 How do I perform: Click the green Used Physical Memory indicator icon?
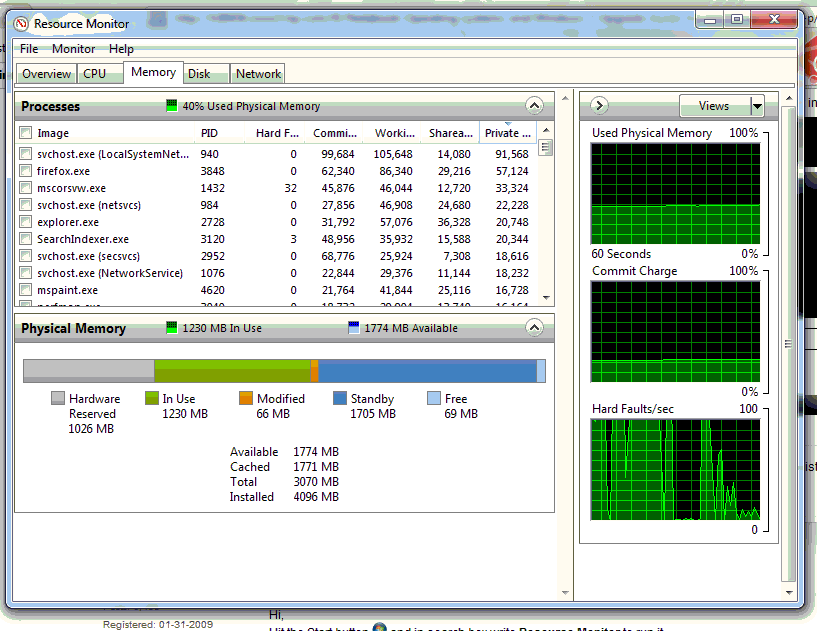(x=172, y=106)
